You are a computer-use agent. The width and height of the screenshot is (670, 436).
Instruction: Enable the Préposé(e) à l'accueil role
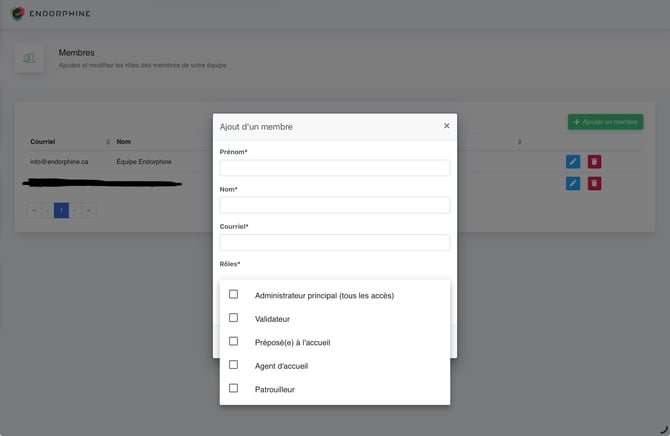pyautogui.click(x=233, y=341)
